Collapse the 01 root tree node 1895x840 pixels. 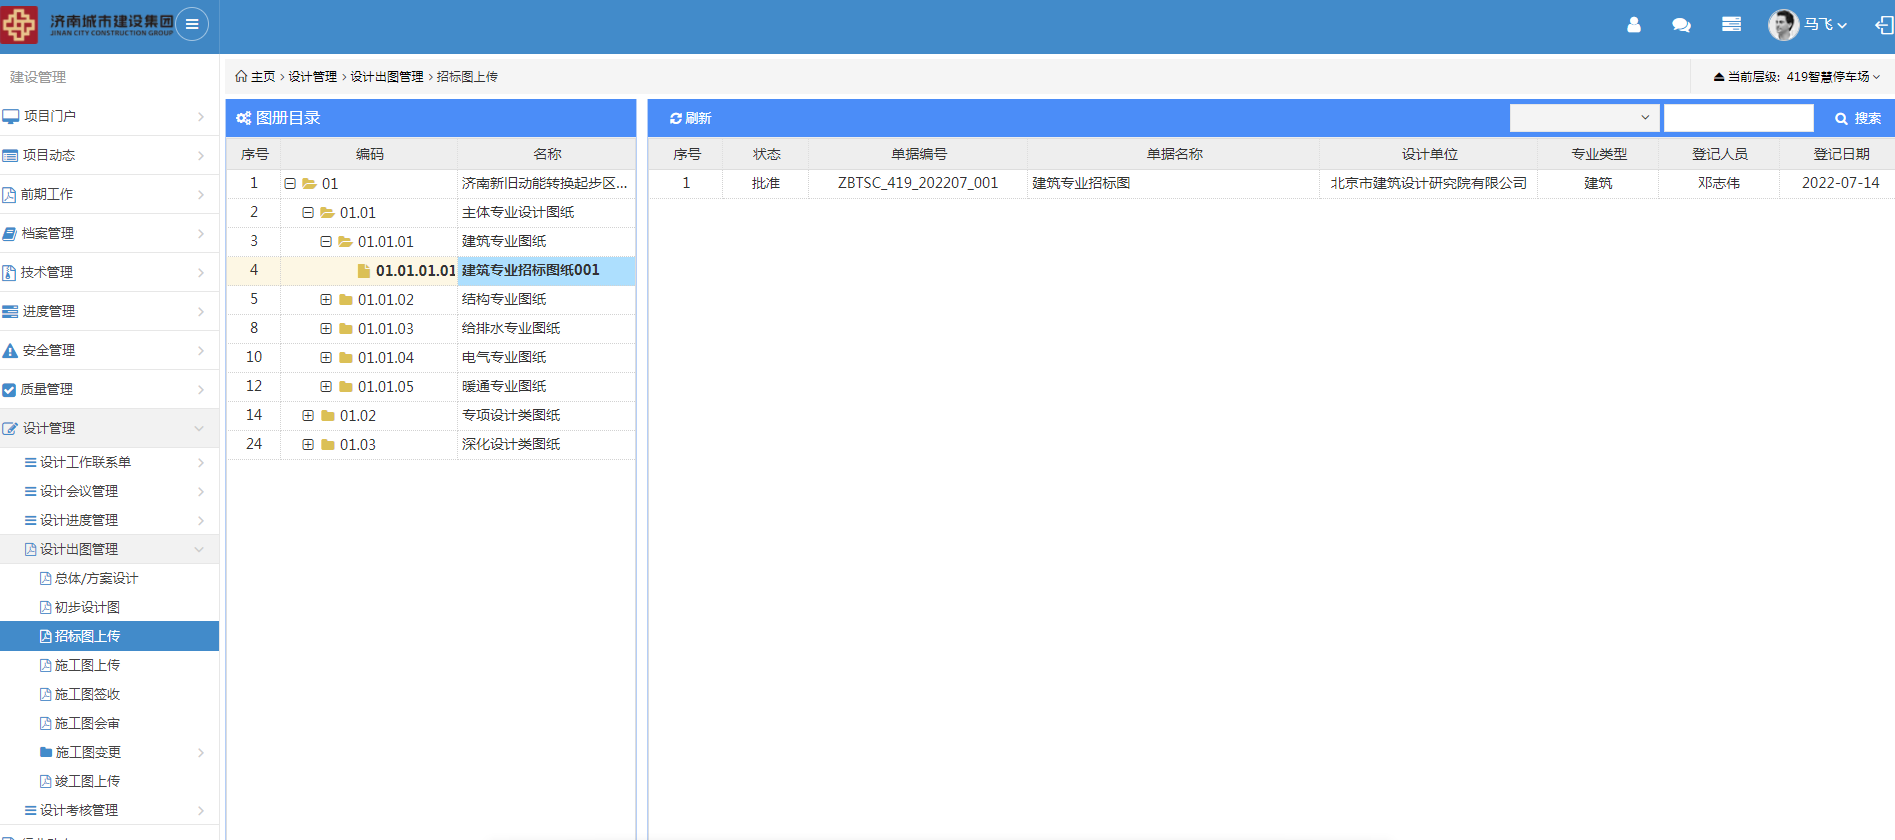tap(290, 184)
